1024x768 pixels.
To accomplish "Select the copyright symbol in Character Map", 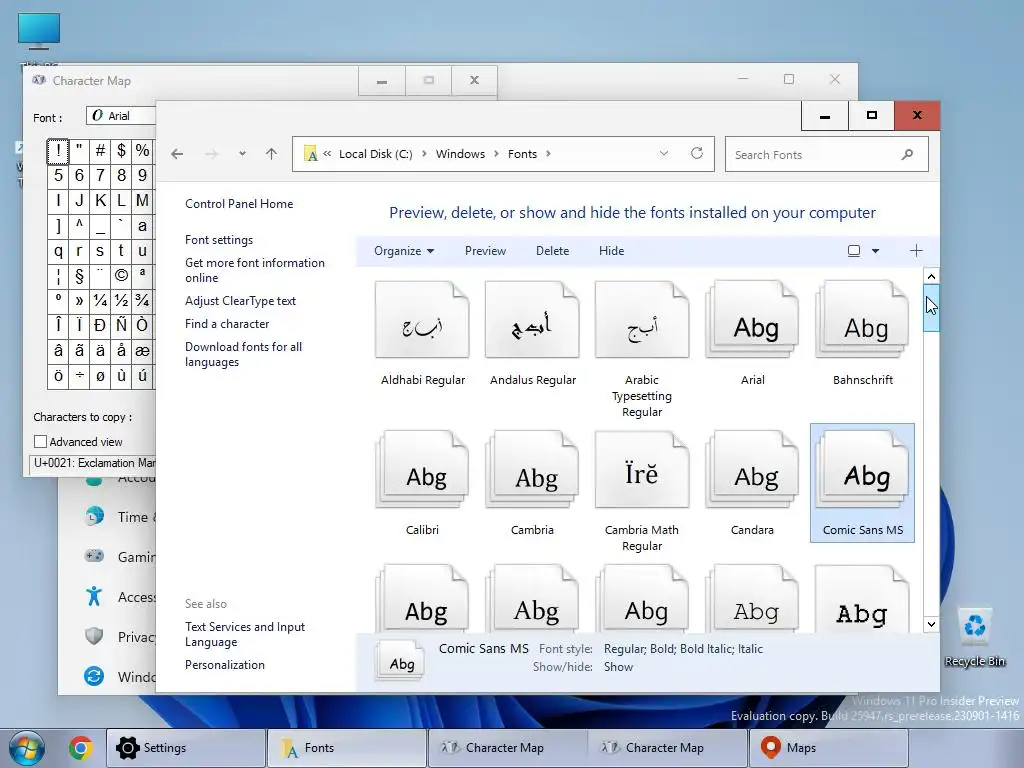I will [x=121, y=276].
